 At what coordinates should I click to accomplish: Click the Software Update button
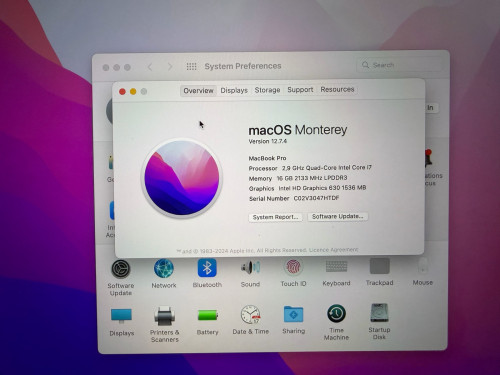338,216
